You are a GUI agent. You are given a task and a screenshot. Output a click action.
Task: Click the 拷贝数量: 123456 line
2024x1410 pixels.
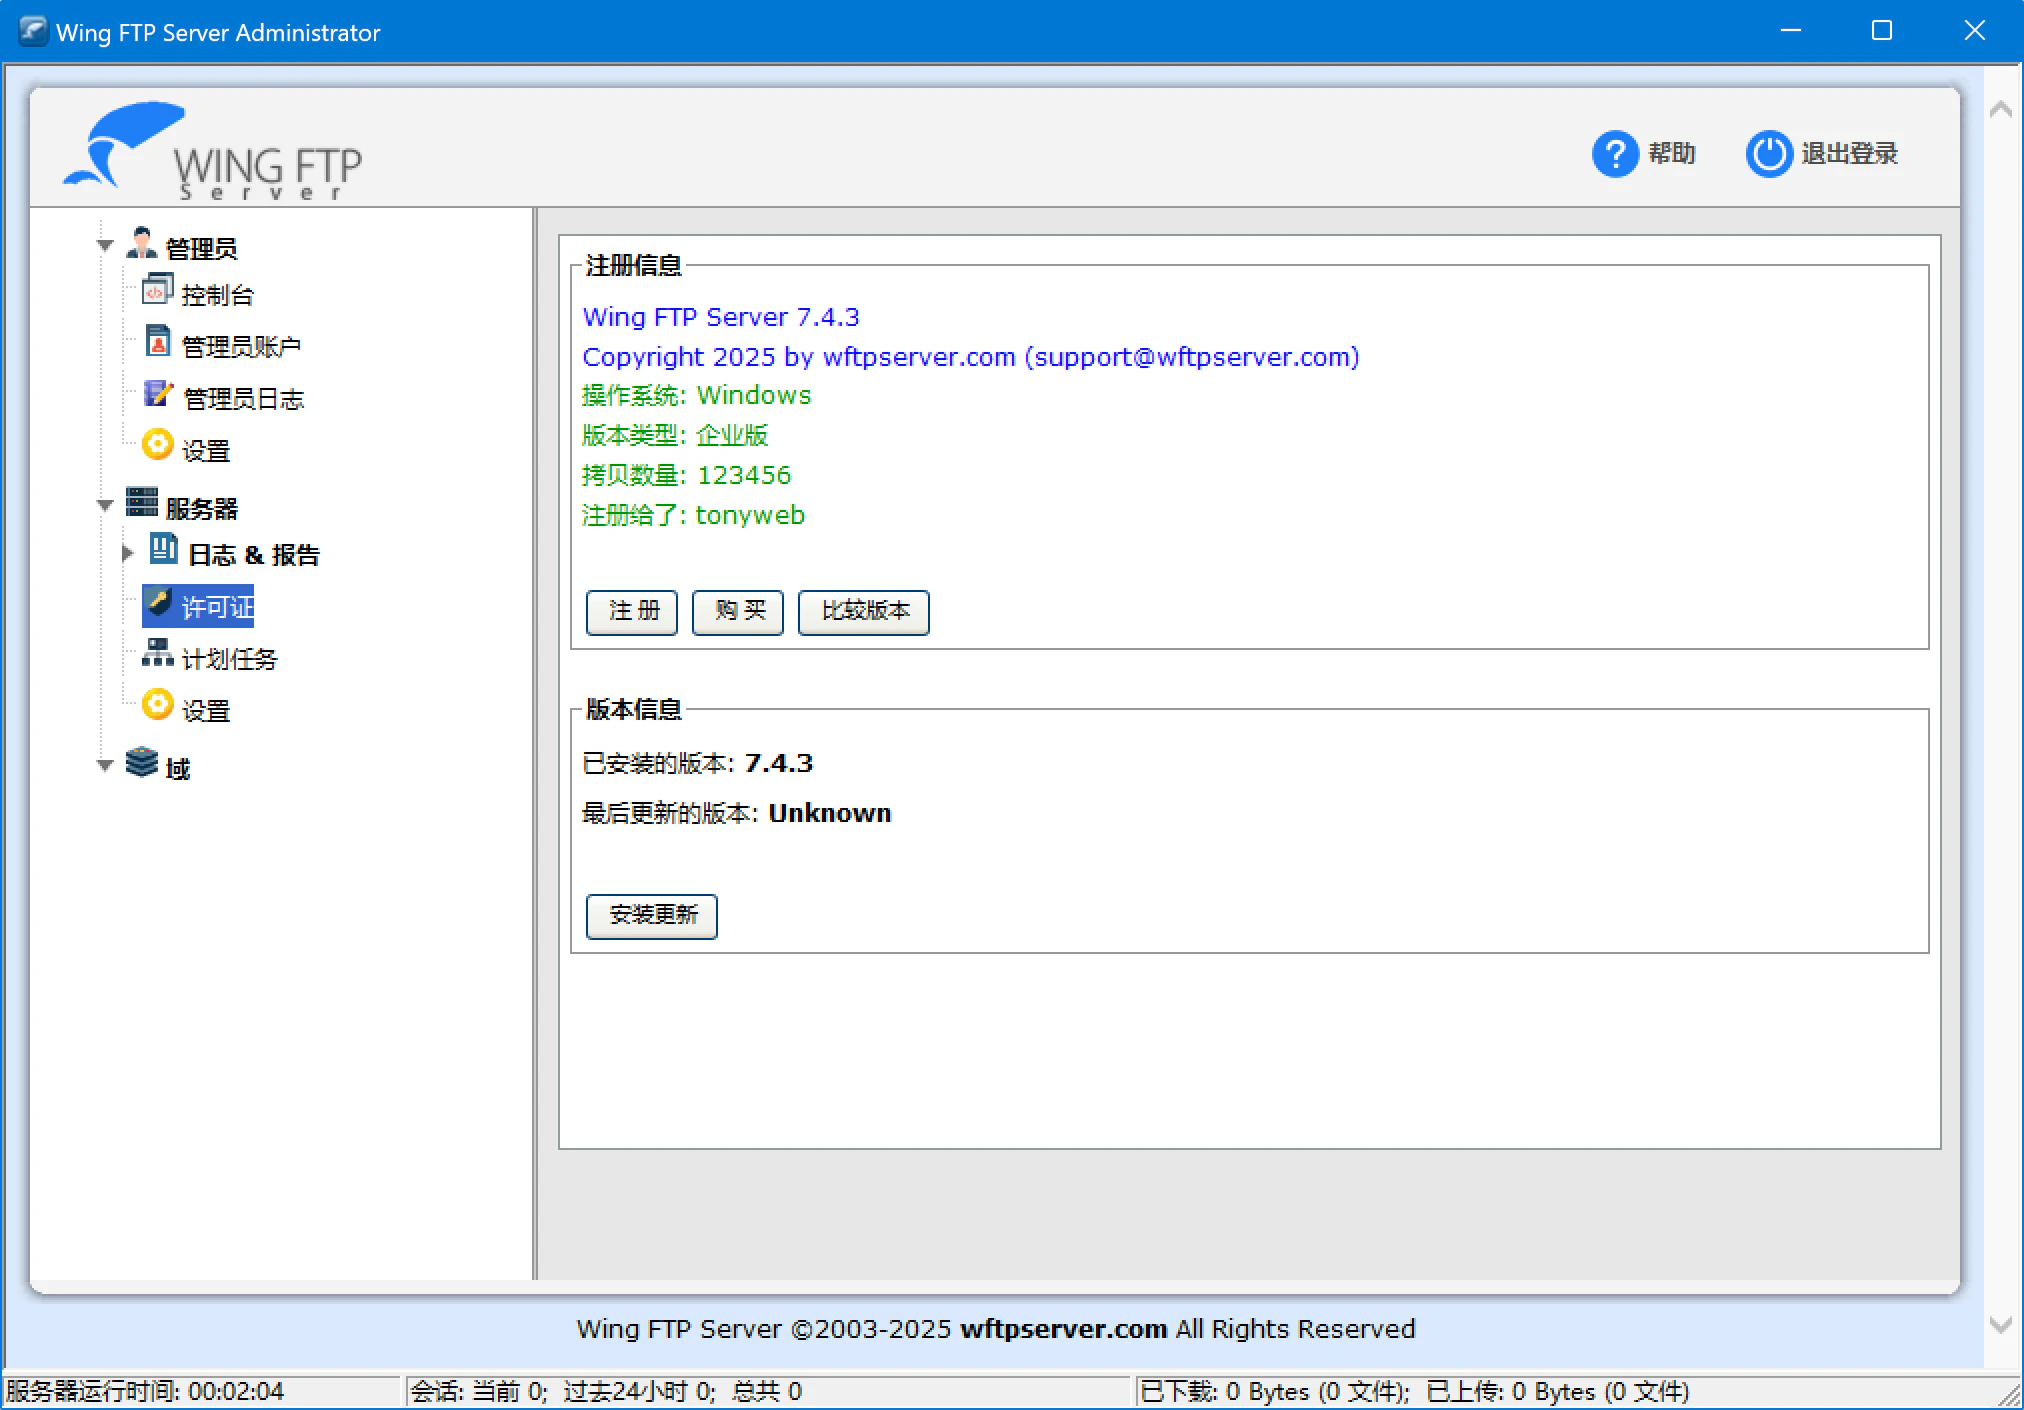click(x=687, y=475)
